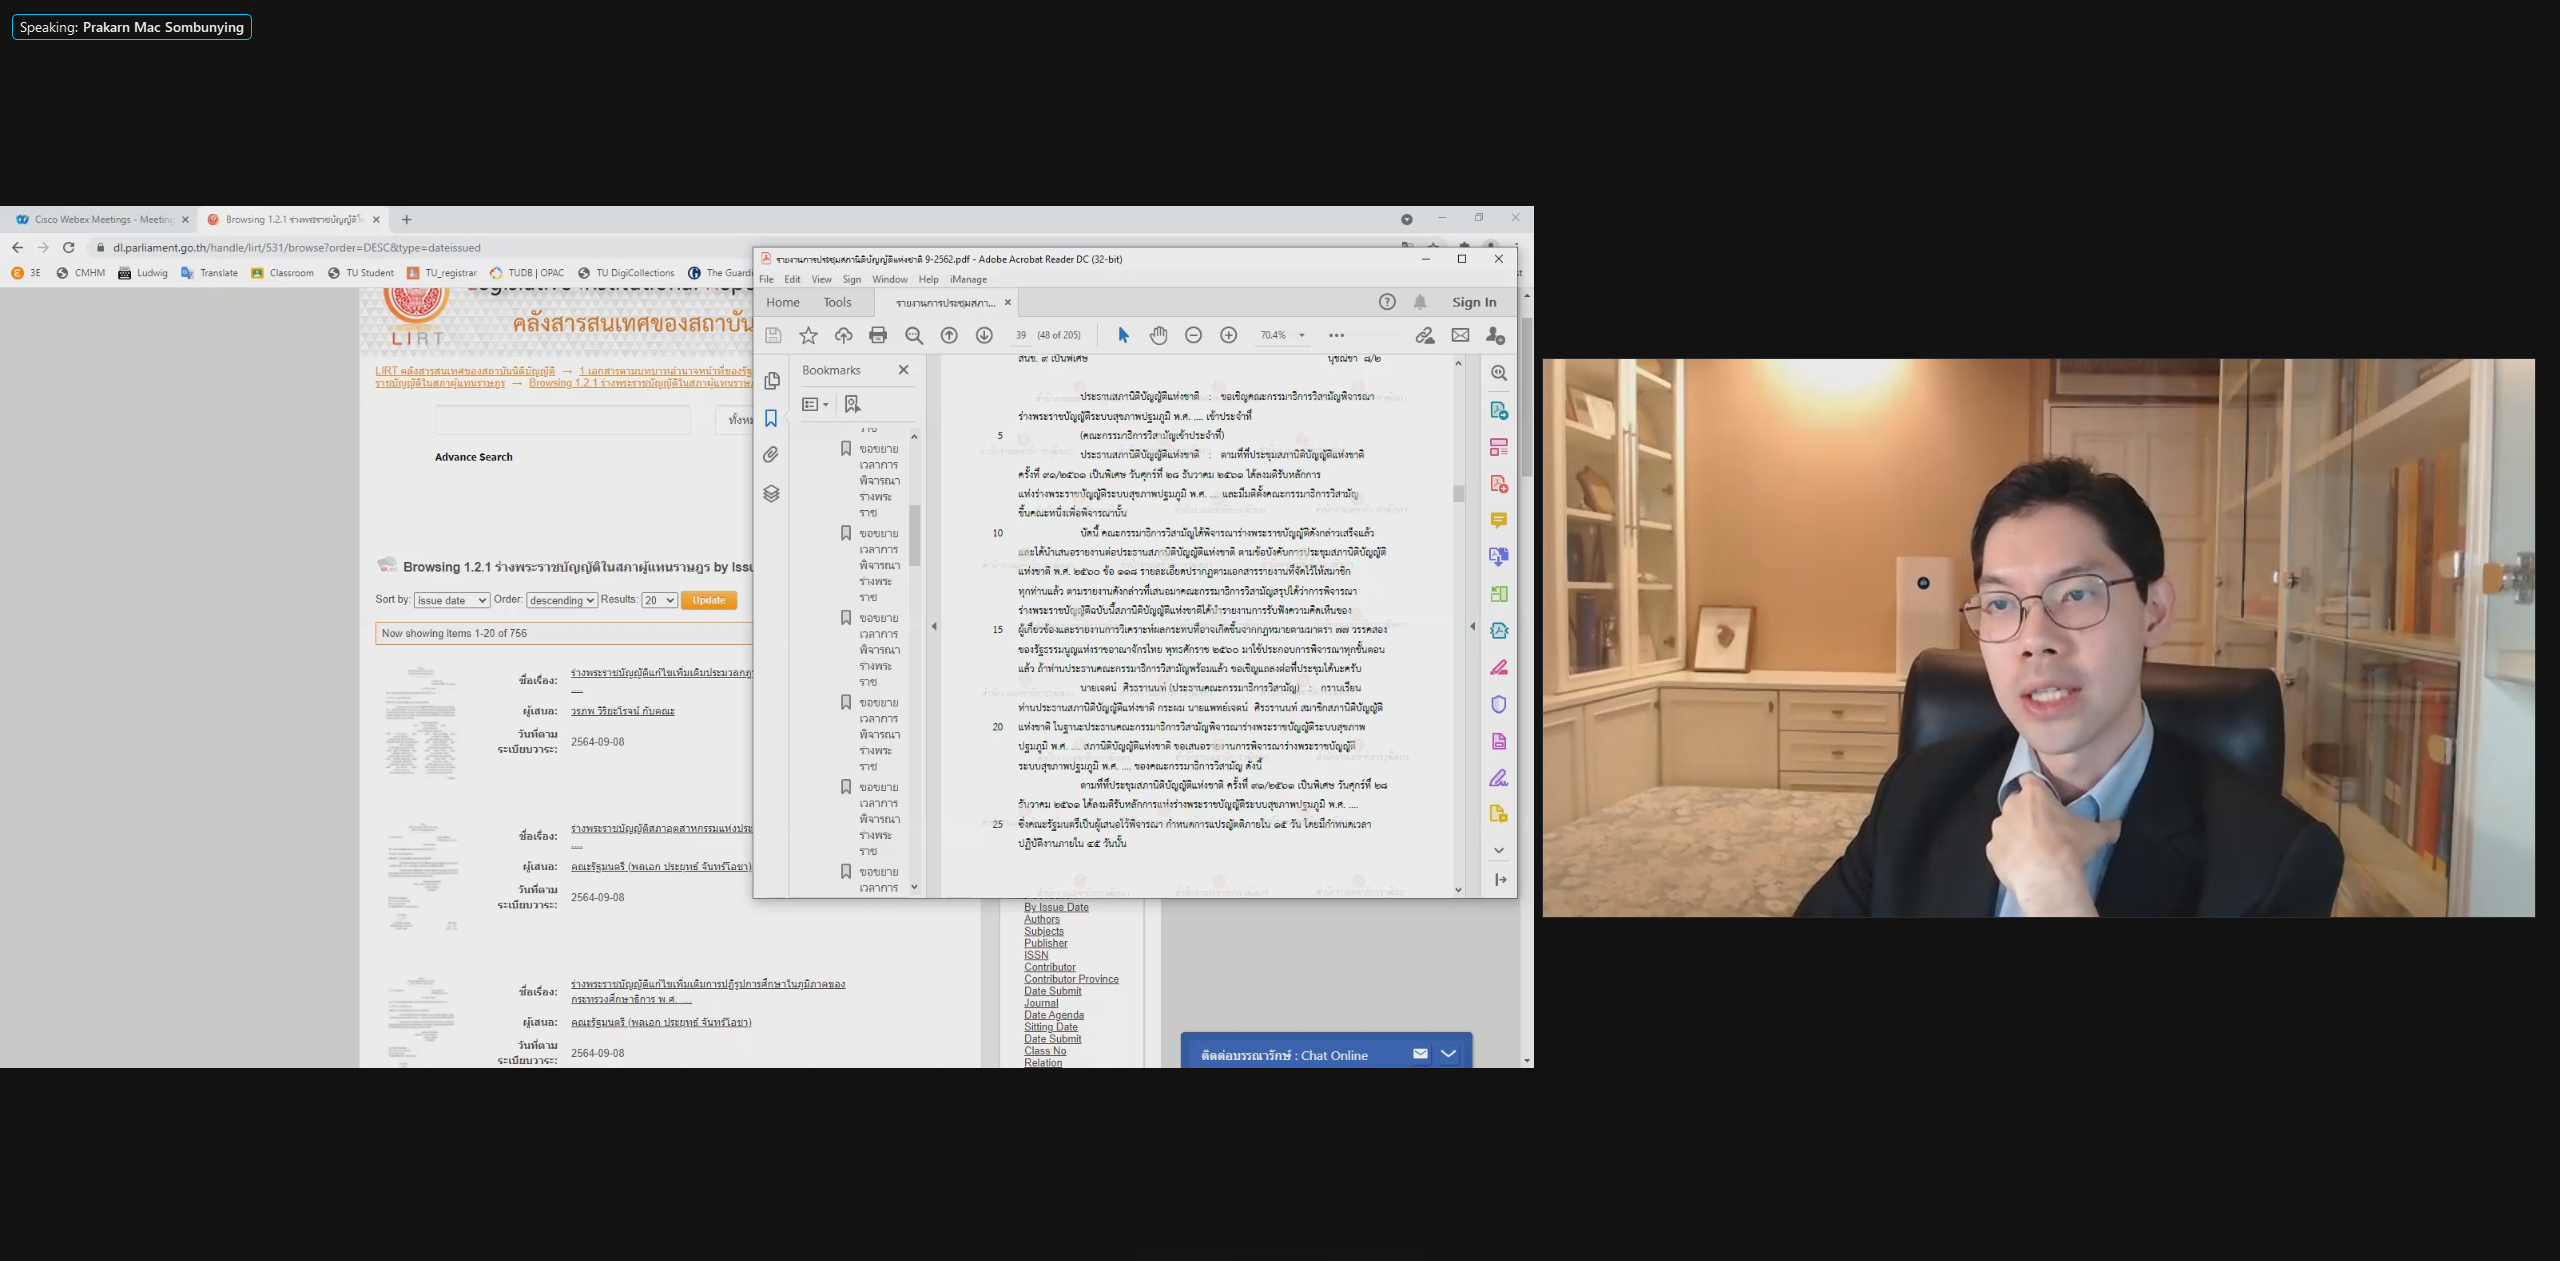The image size is (2560, 1261).
Task: Select the Hand pan tool
Action: click(1158, 335)
